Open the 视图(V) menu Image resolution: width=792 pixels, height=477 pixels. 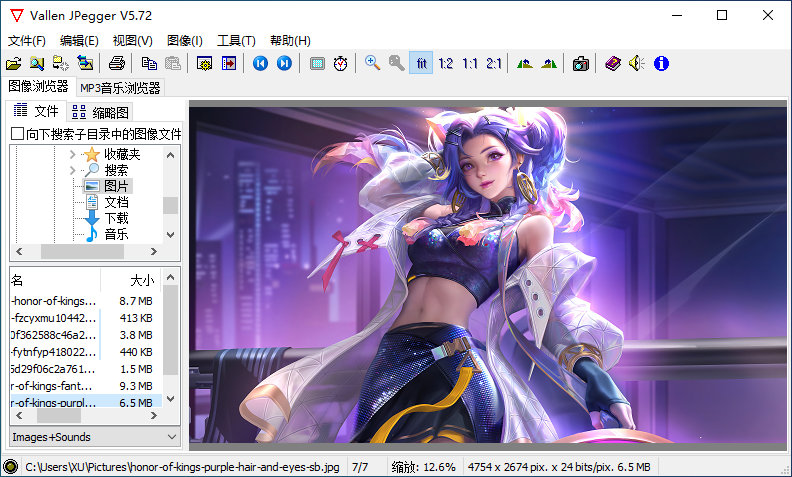click(132, 40)
